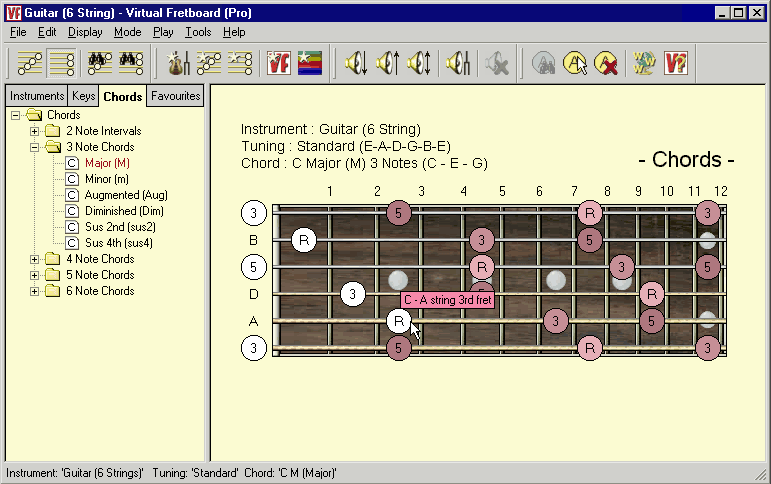Viewport: 771px width, 484px height.
Task: Click the WWW web link icon
Action: 641,64
